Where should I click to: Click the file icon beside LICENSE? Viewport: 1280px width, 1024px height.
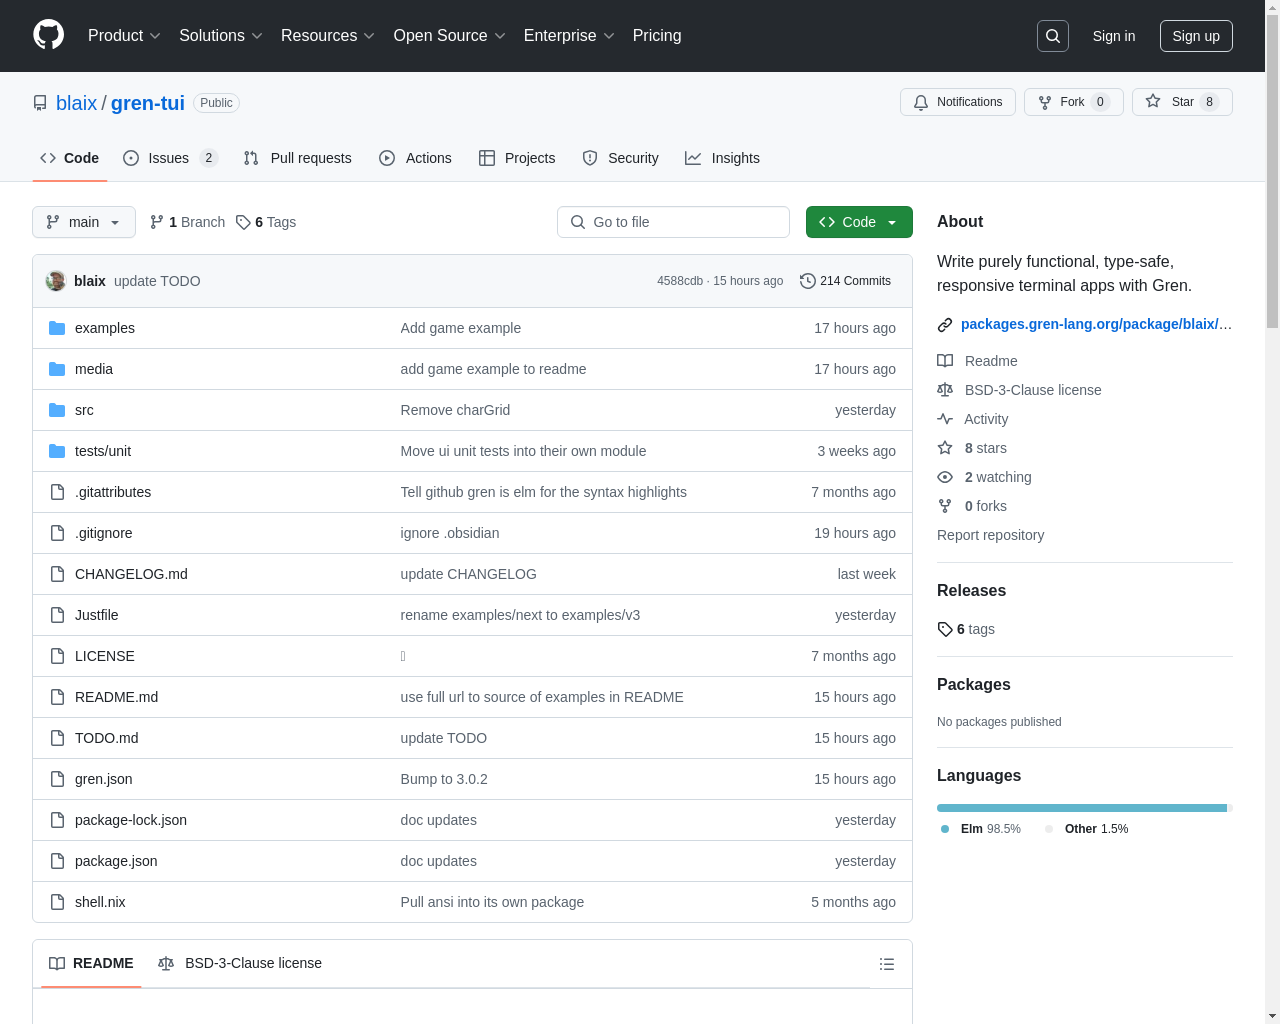[x=57, y=656]
